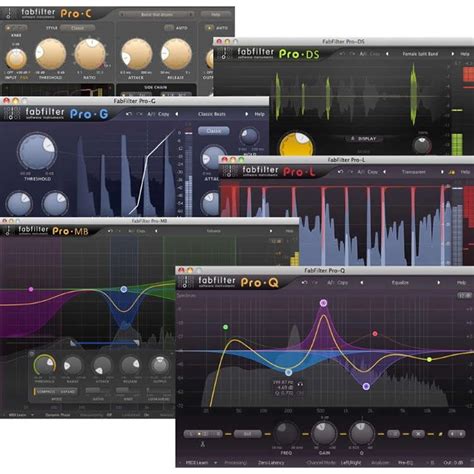
Task: Open Help menu in Pro-G
Action: coord(259,114)
